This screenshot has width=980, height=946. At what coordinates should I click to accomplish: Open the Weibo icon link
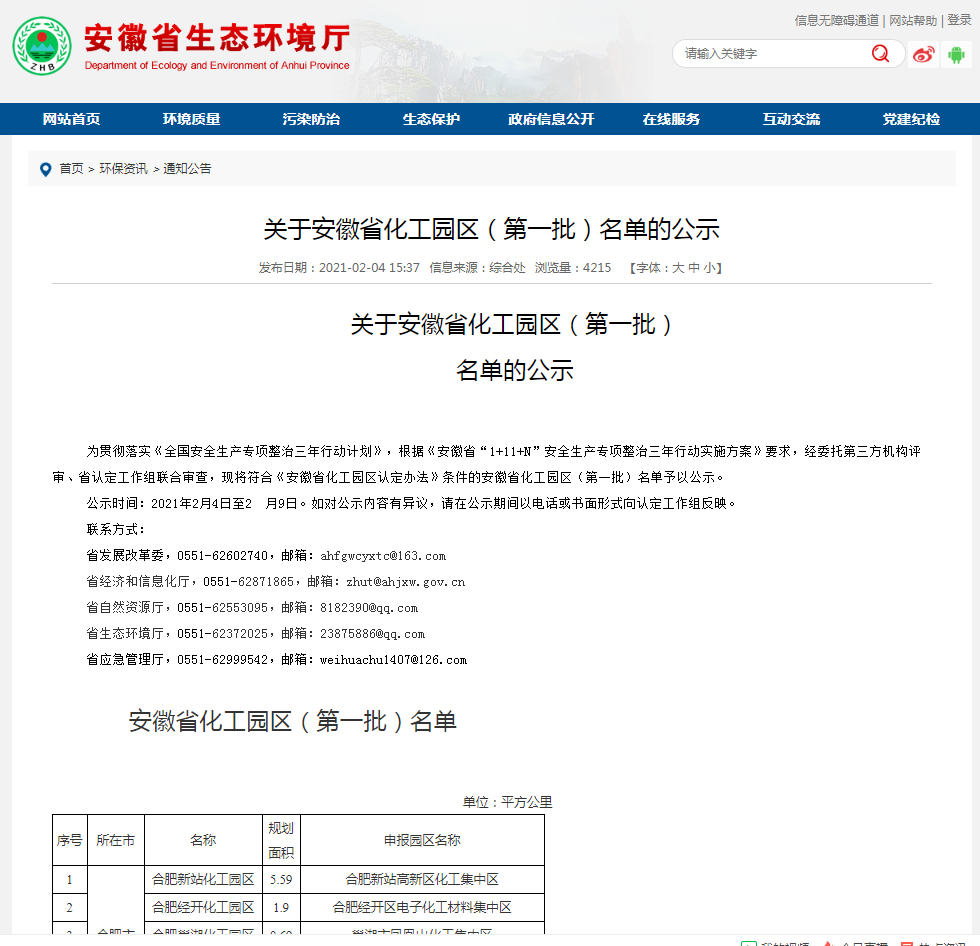pyautogui.click(x=923, y=54)
